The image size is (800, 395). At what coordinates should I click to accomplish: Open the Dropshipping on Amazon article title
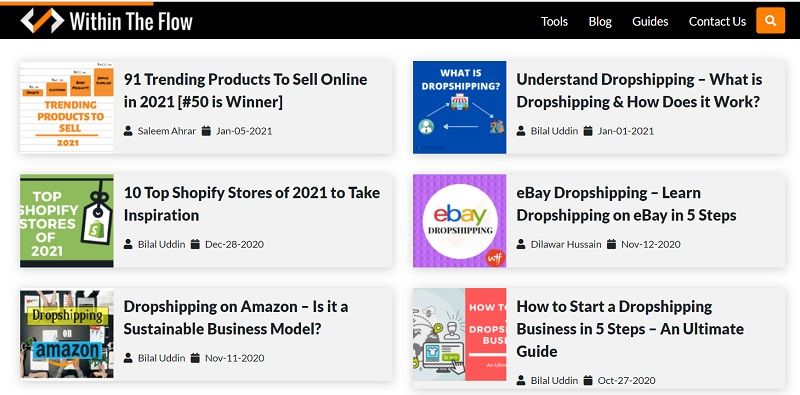point(236,317)
